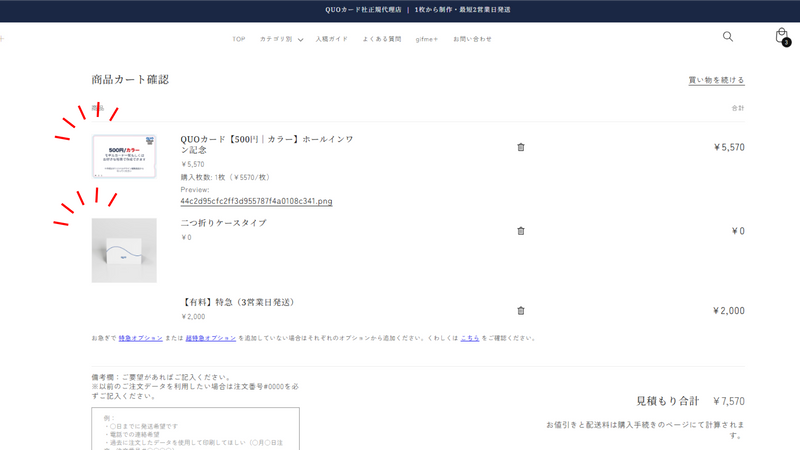Click the 買い物を続ける link
Screen dimensions: 800x450
point(716,80)
